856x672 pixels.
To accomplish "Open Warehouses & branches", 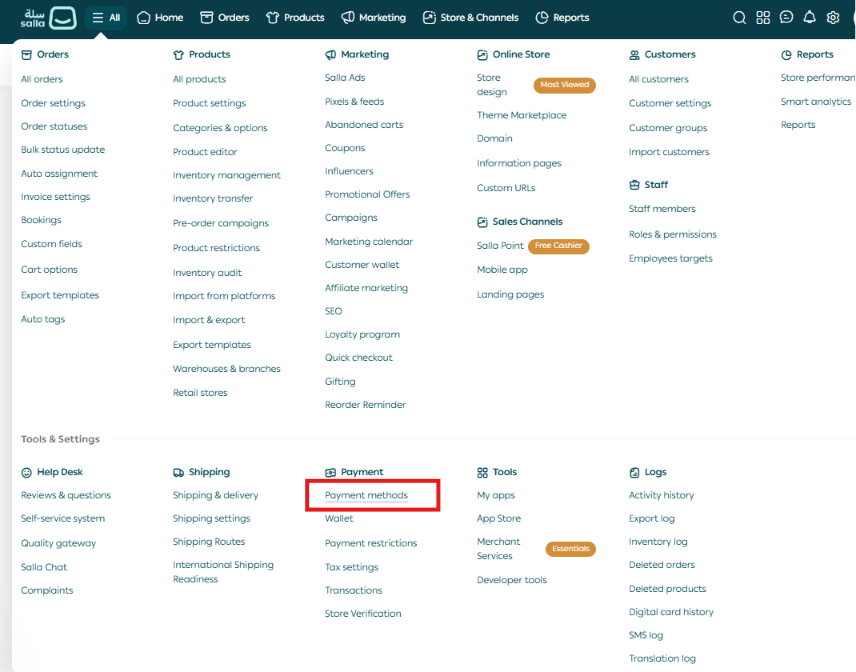I will click(x=227, y=369).
